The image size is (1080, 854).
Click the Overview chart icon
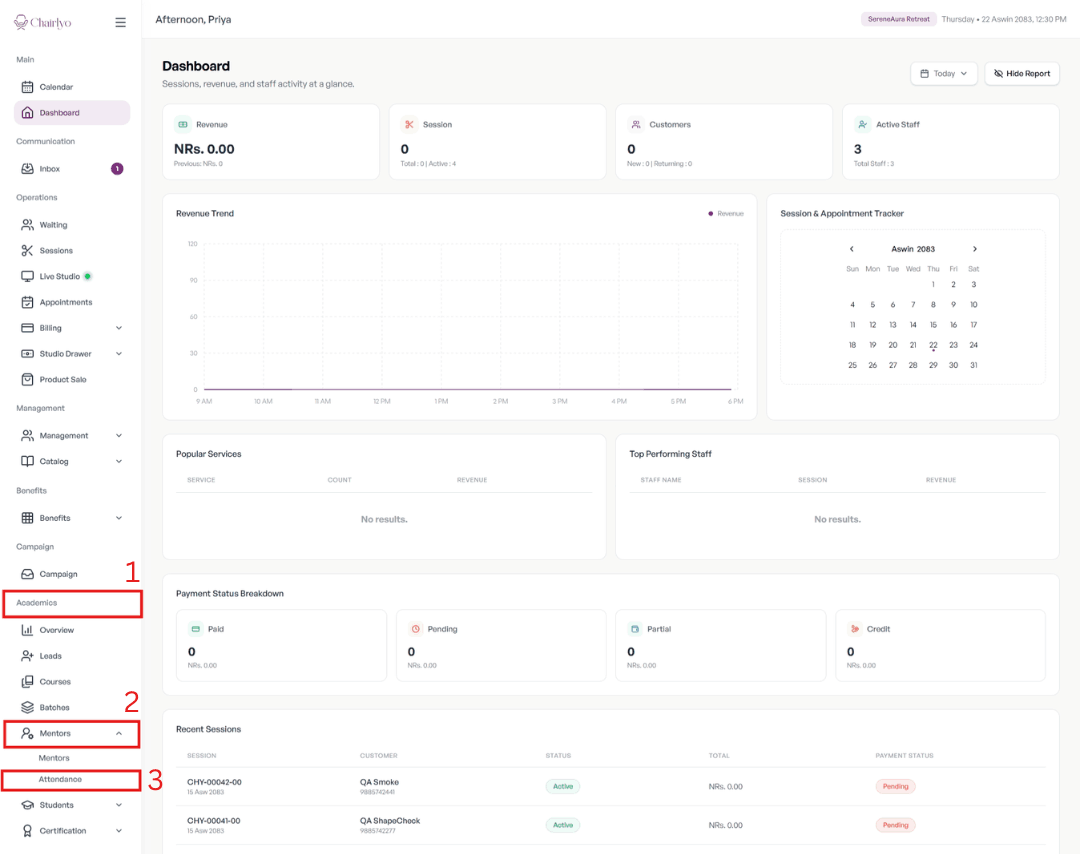28,630
